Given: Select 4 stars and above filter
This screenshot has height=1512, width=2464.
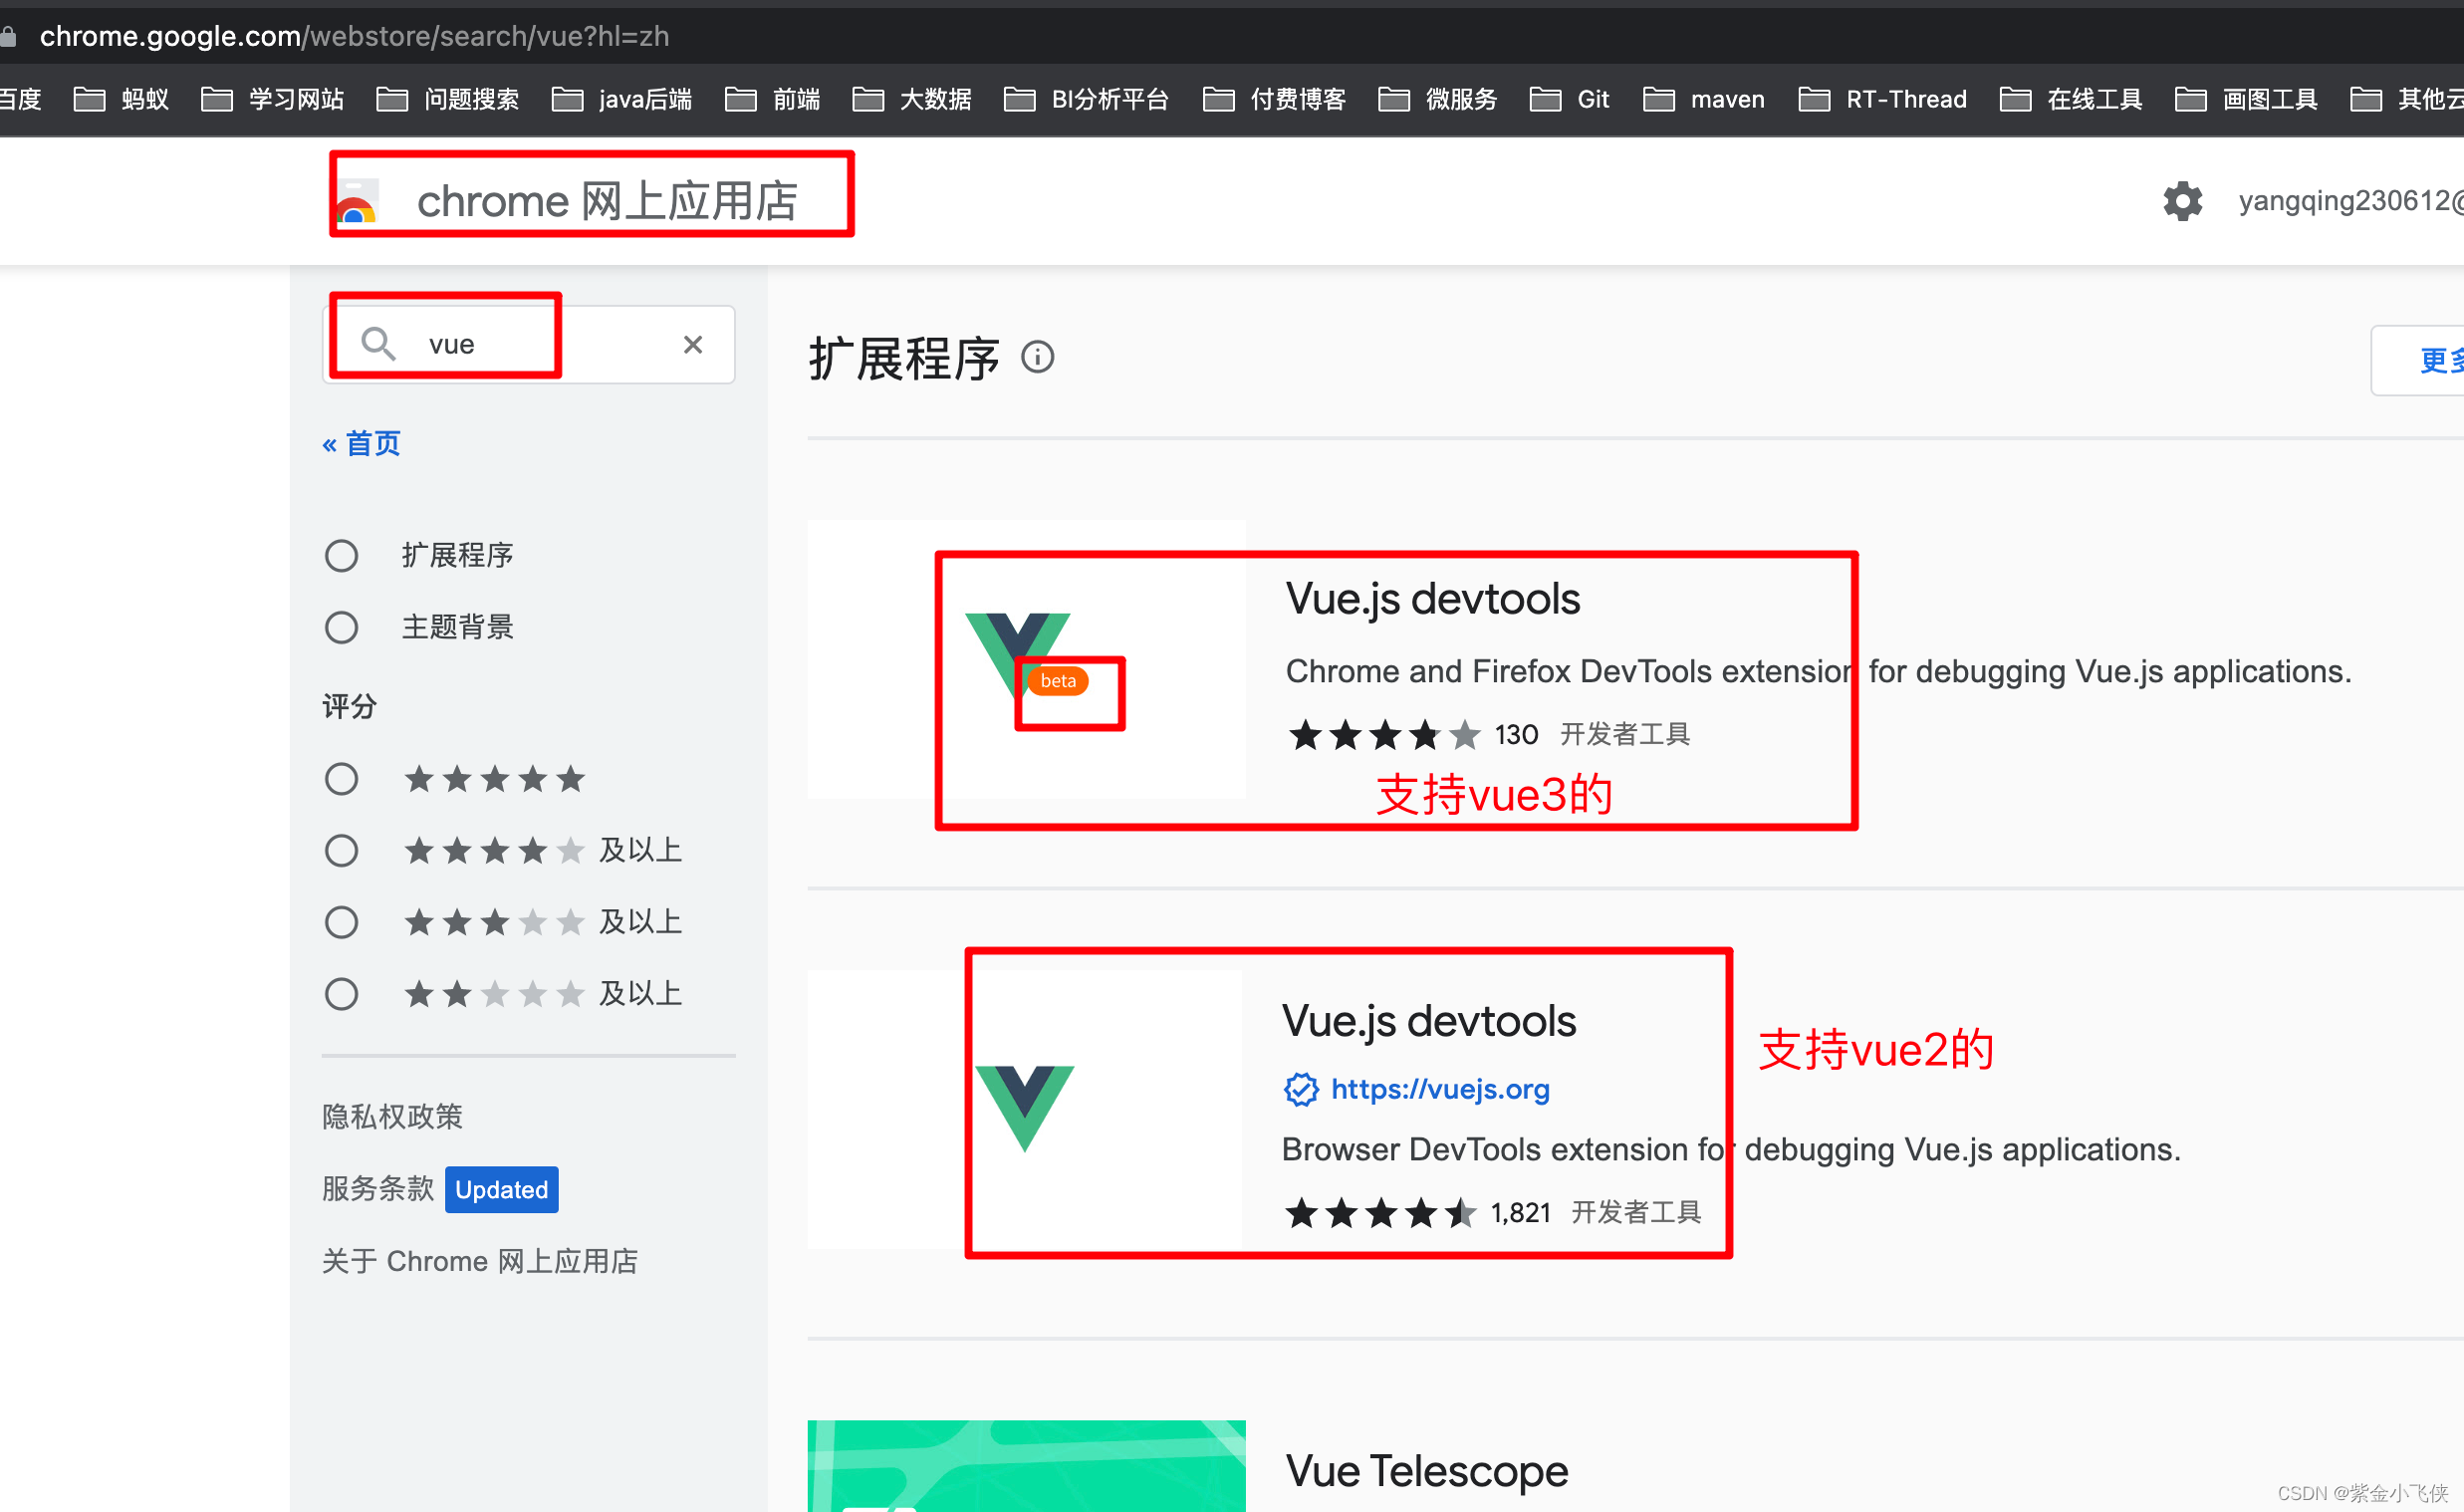Looking at the screenshot, I should pyautogui.click(x=342, y=851).
